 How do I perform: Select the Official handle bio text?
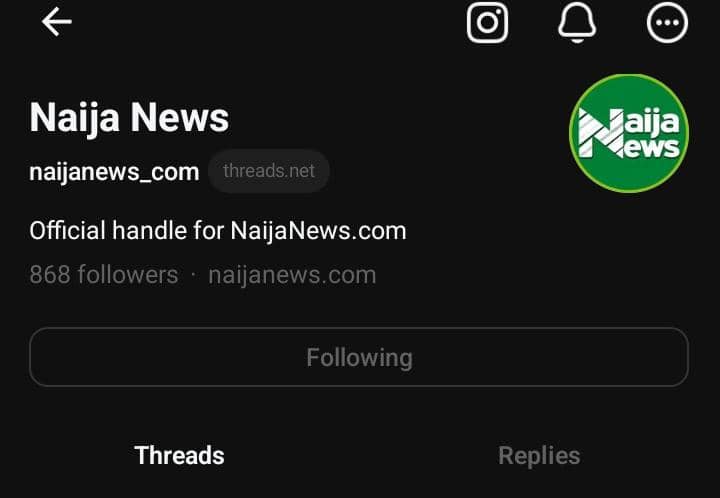click(218, 230)
